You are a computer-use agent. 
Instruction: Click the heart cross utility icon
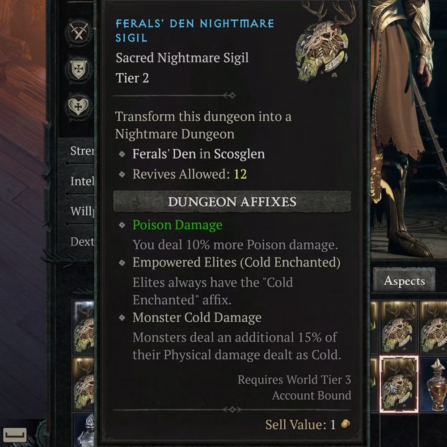pyautogui.click(x=78, y=107)
